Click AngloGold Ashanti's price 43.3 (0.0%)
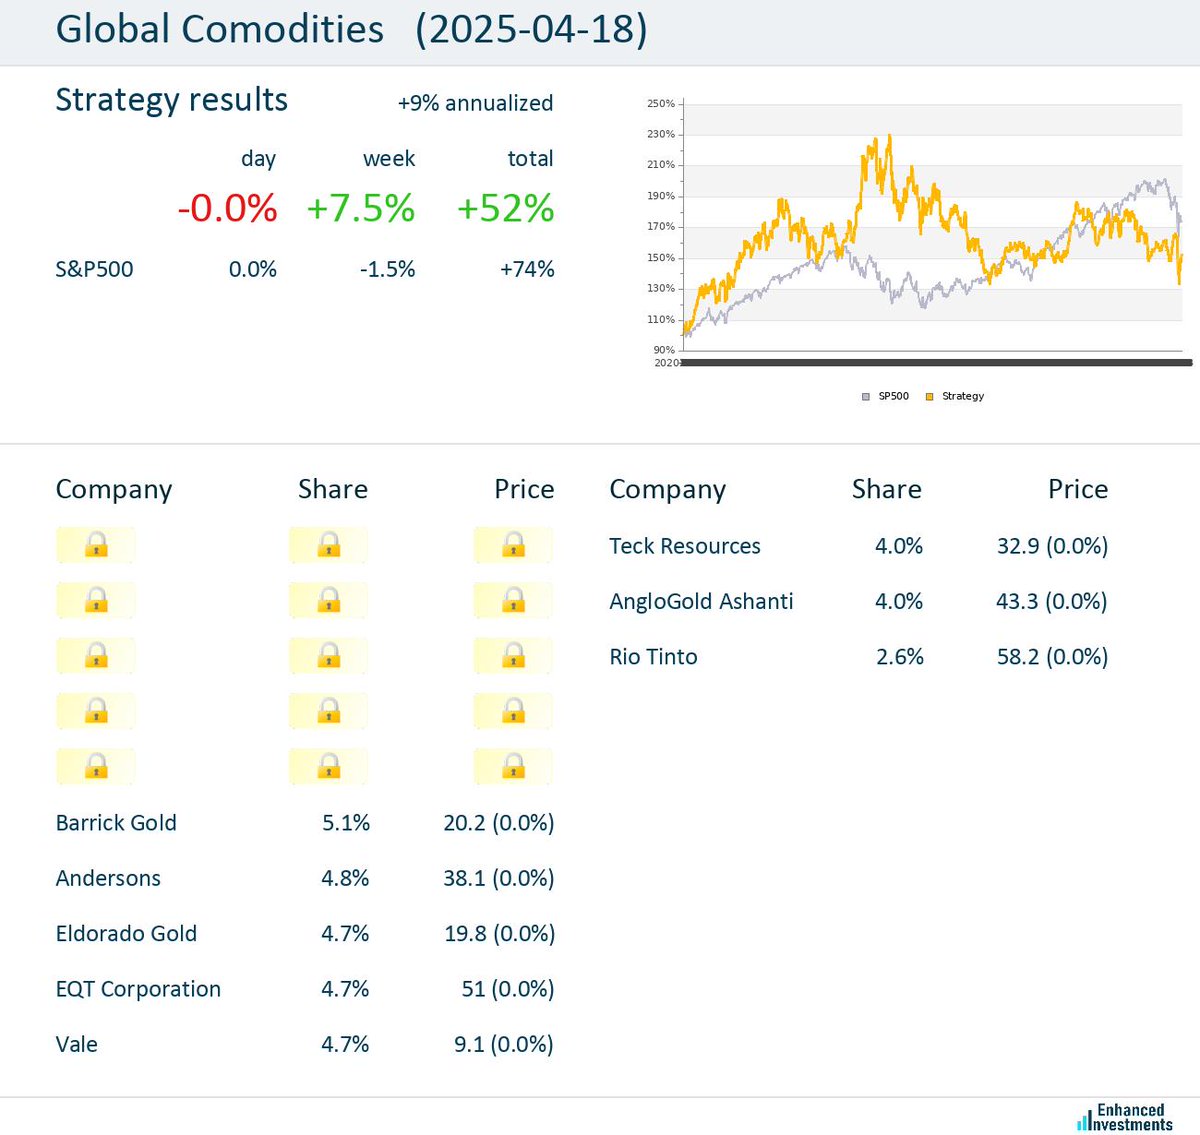Viewport: 1200px width, 1135px height. click(x=1052, y=601)
